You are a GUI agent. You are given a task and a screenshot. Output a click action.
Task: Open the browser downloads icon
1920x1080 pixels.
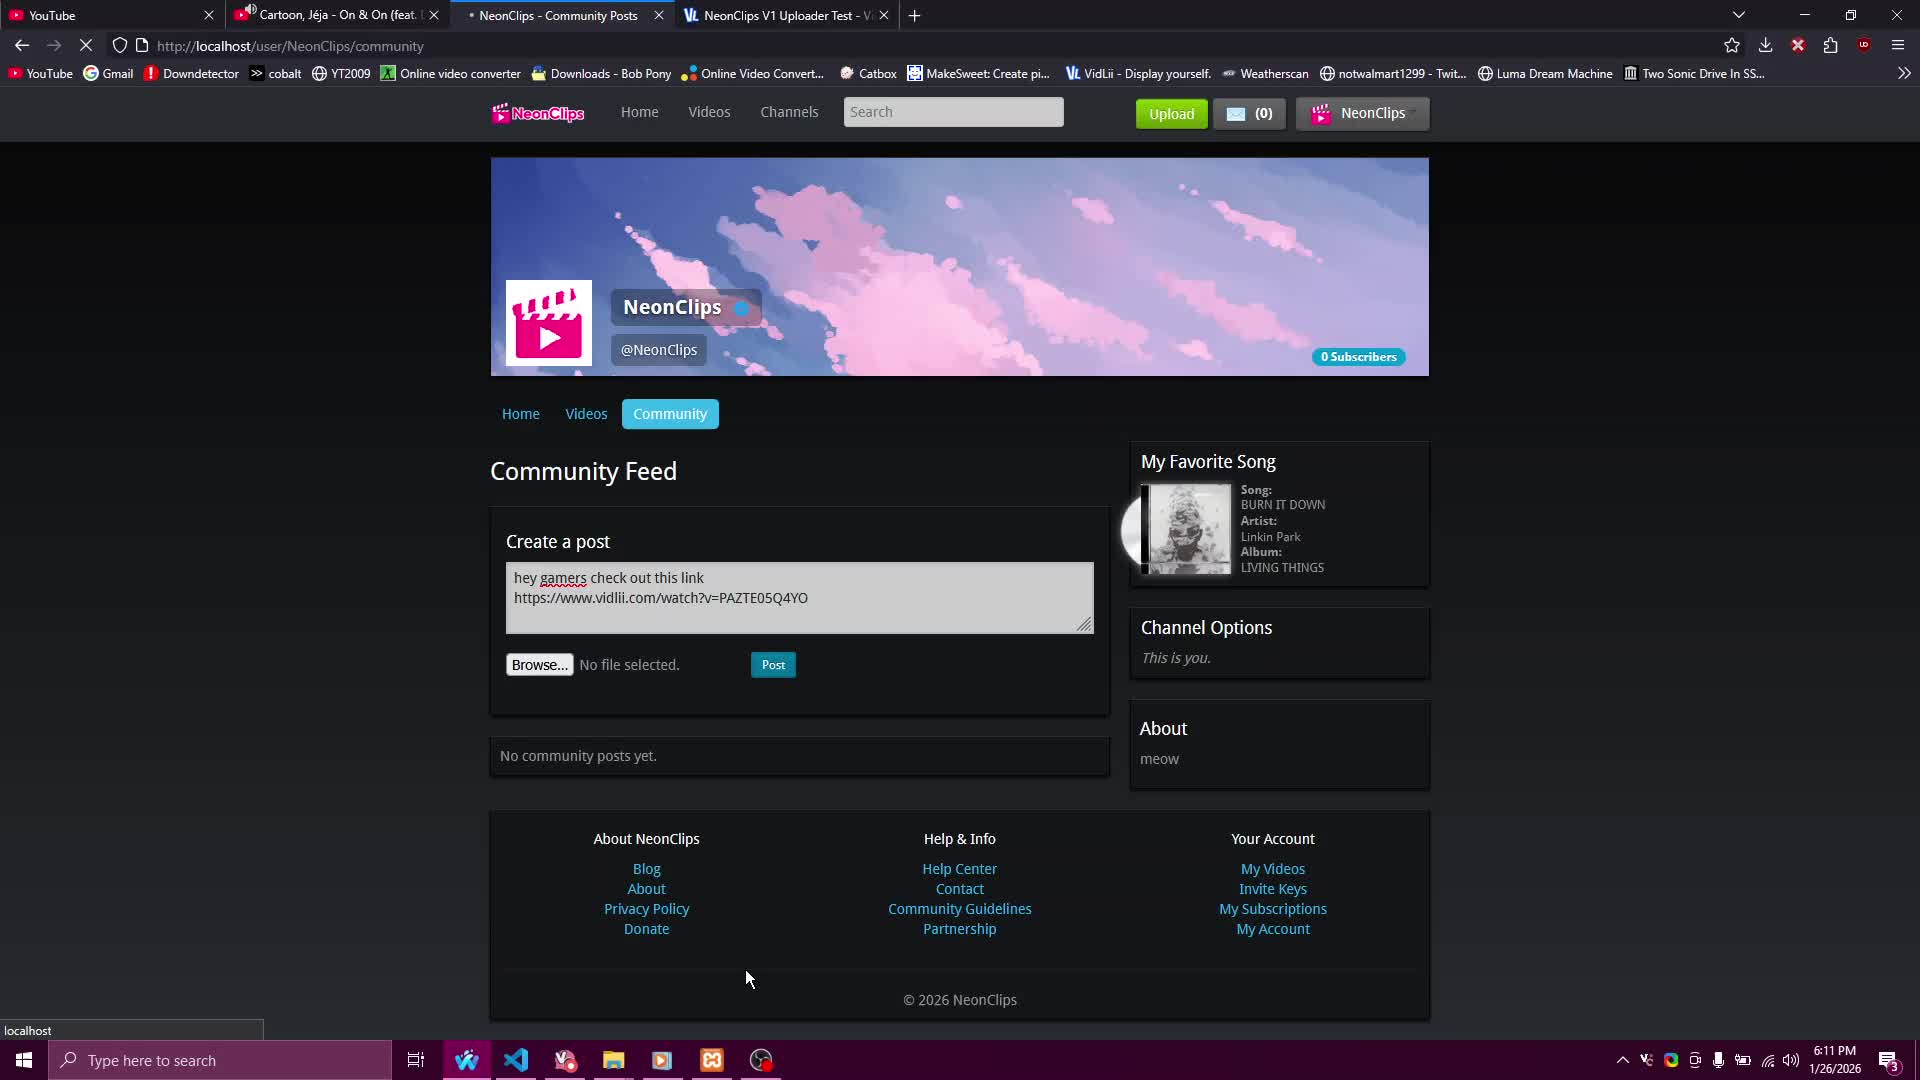coord(1765,45)
